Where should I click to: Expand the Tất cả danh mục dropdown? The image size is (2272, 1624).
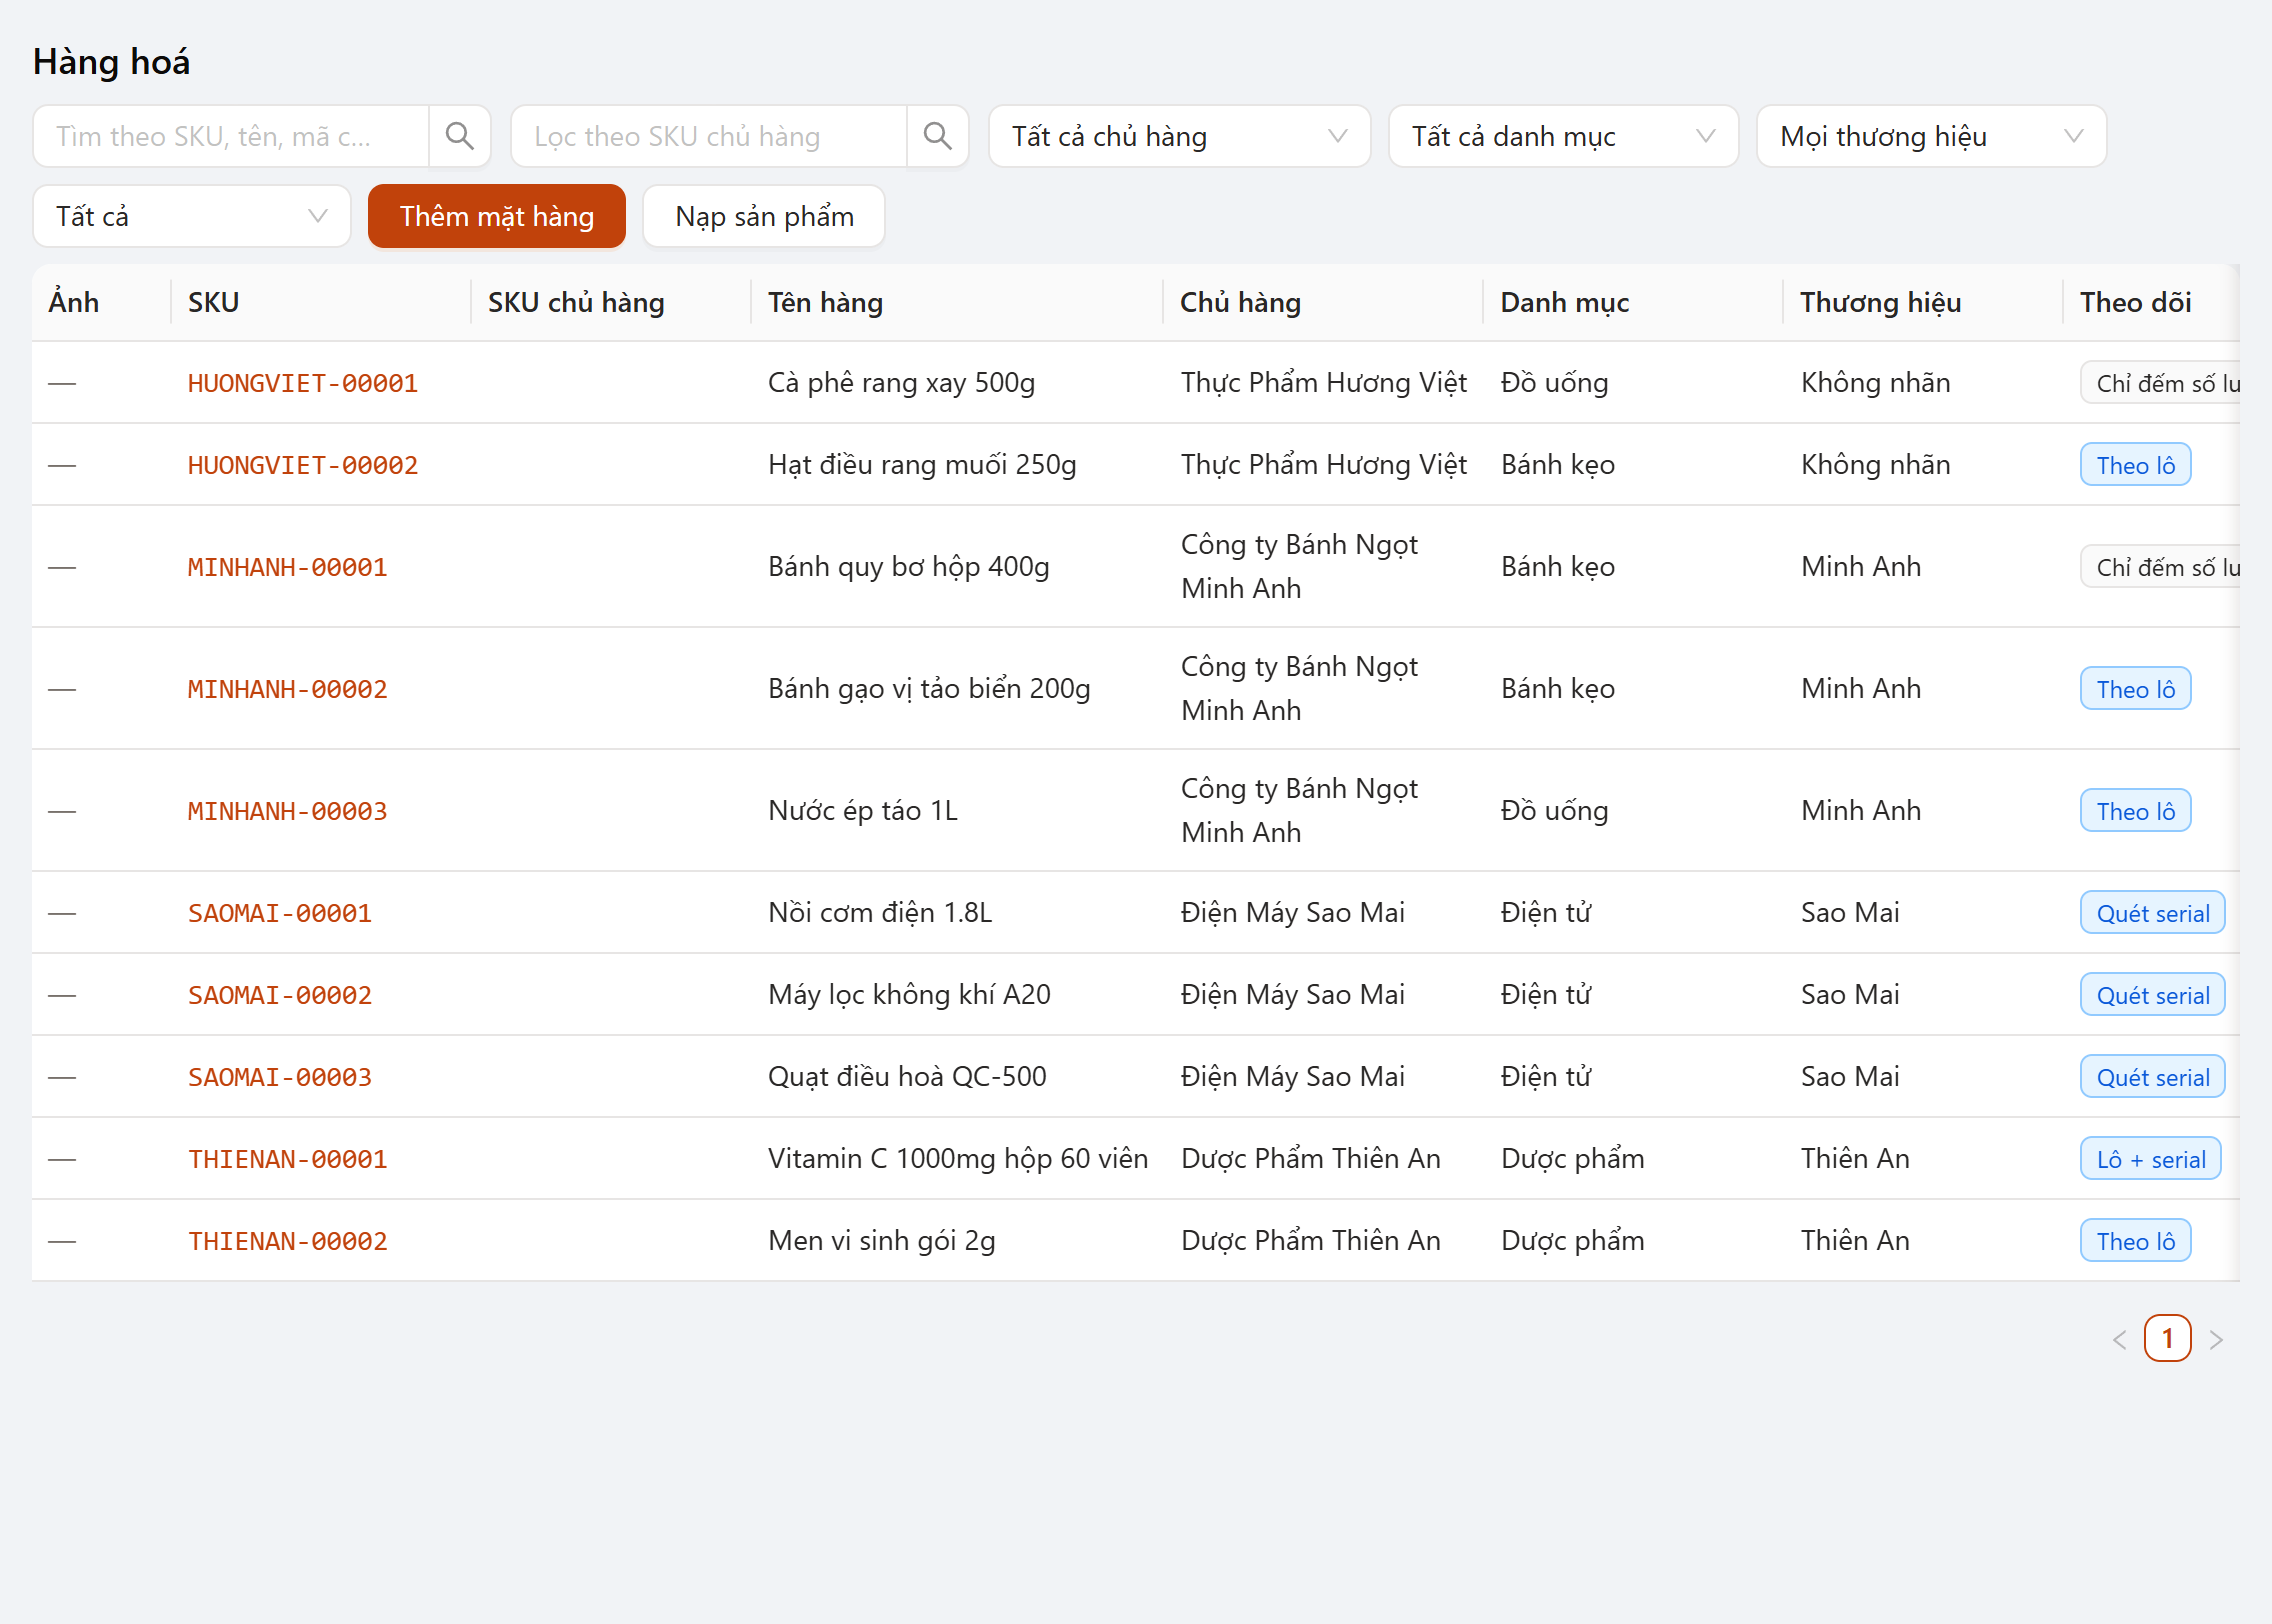tap(1563, 136)
